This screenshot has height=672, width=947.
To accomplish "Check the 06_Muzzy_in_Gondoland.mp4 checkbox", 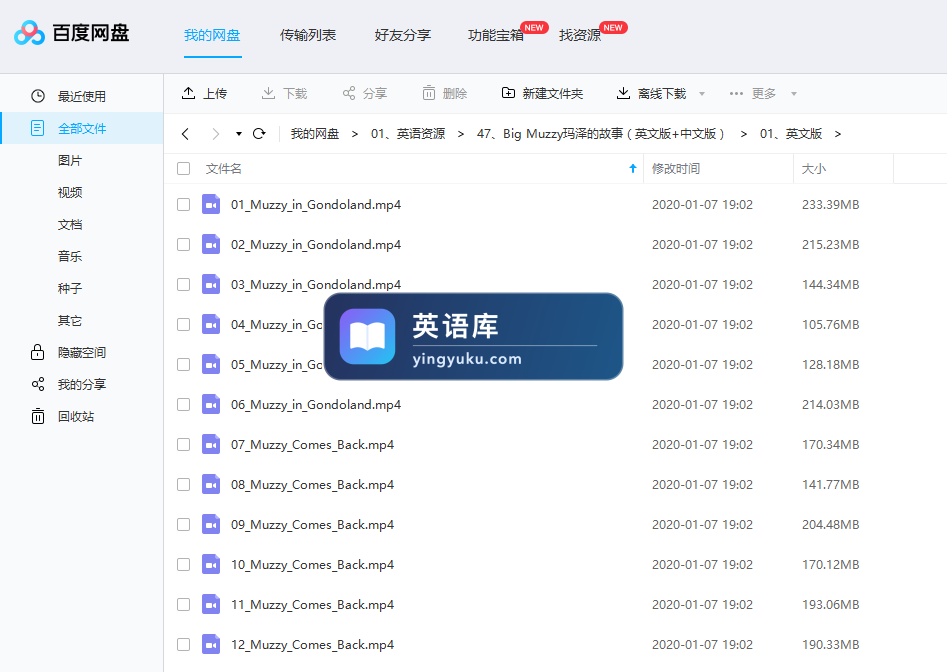I will coord(184,405).
